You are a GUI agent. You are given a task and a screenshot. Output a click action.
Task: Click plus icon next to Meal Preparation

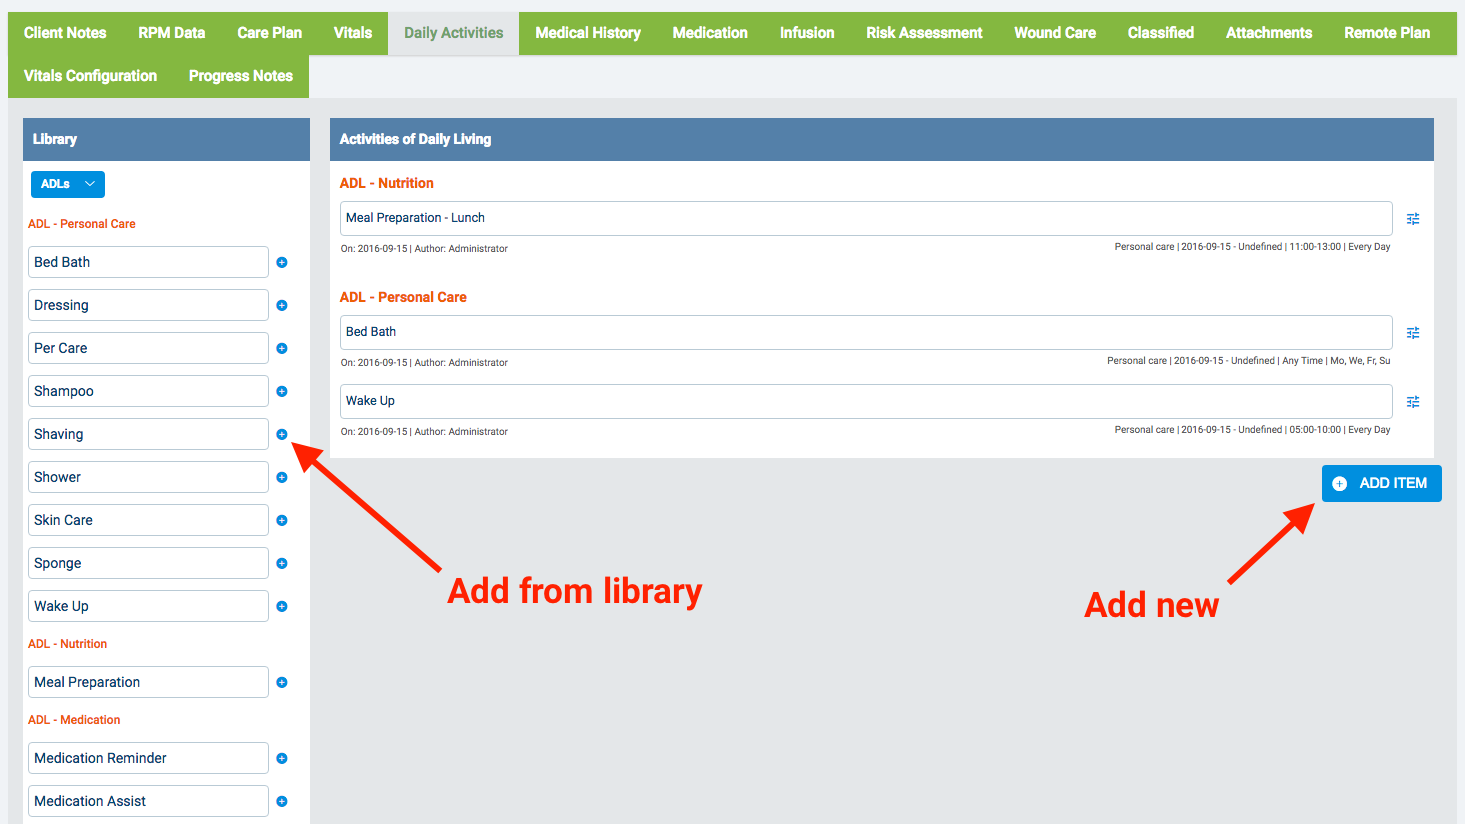[282, 683]
